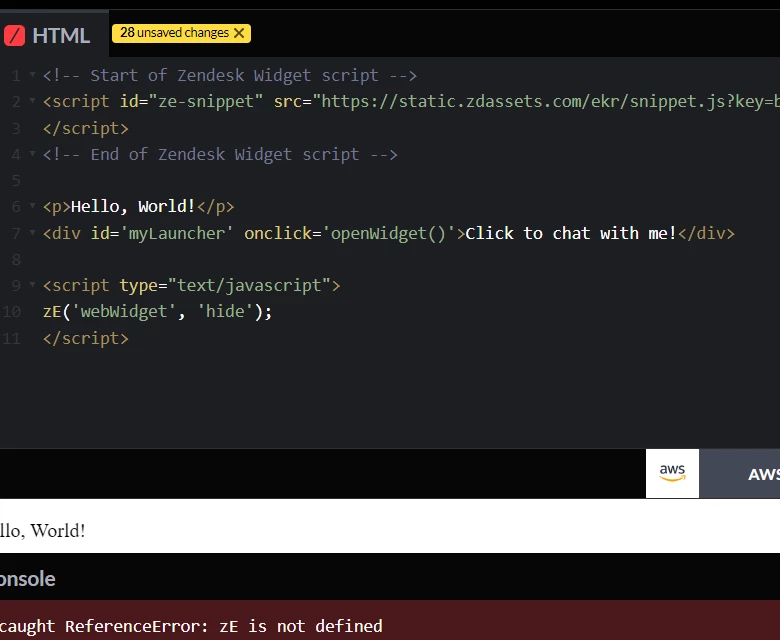Click line number 5 in gutter

(x=16, y=180)
